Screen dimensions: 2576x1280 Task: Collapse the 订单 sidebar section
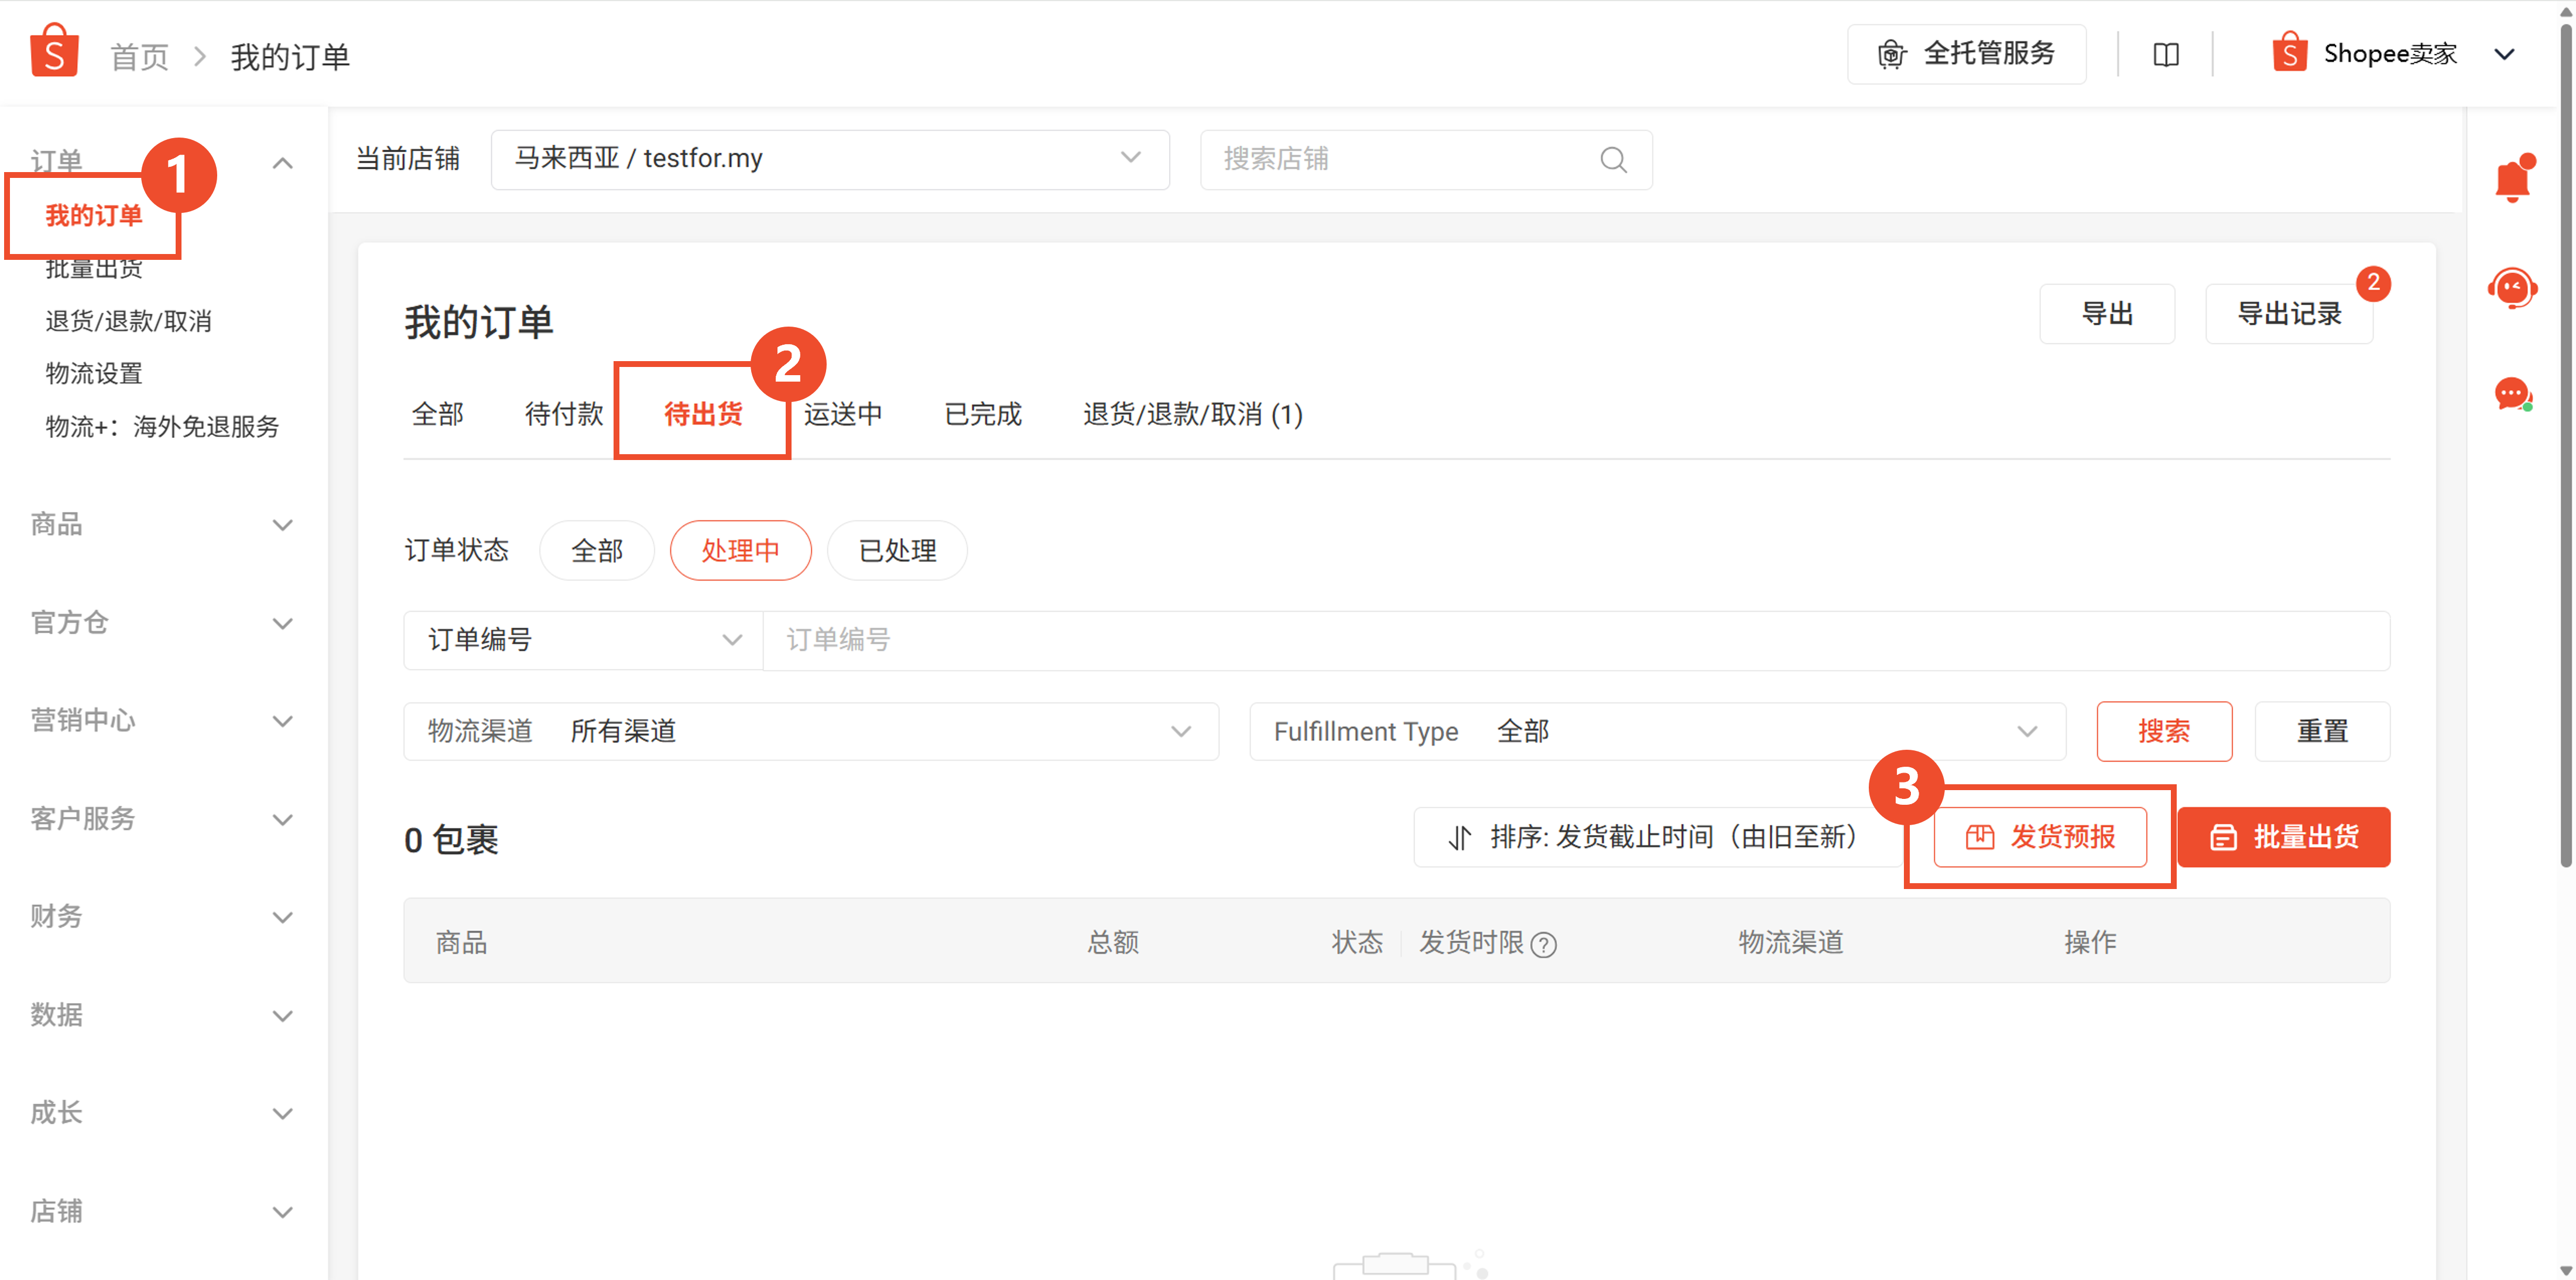[283, 163]
